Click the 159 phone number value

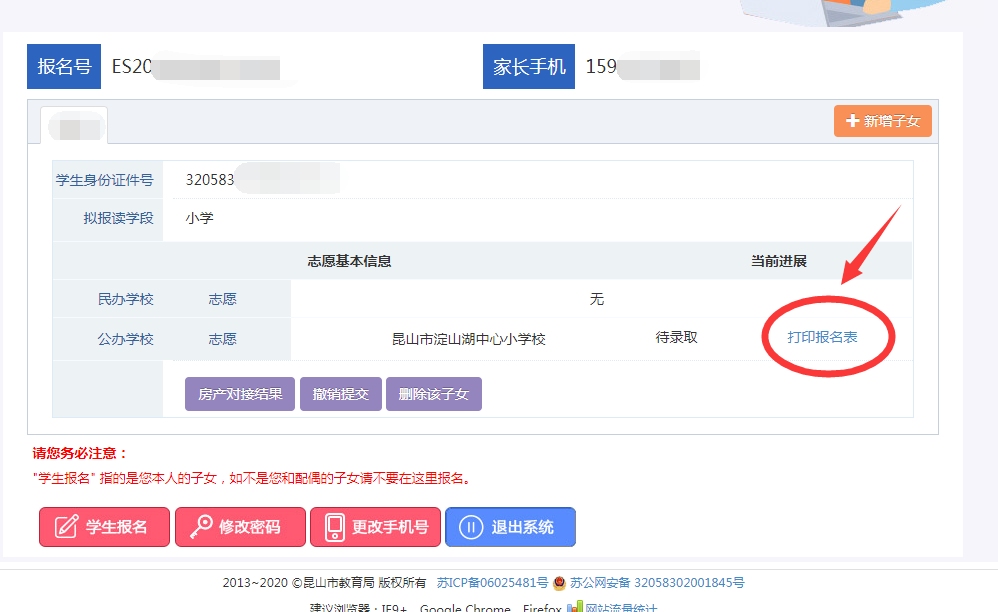(x=601, y=66)
